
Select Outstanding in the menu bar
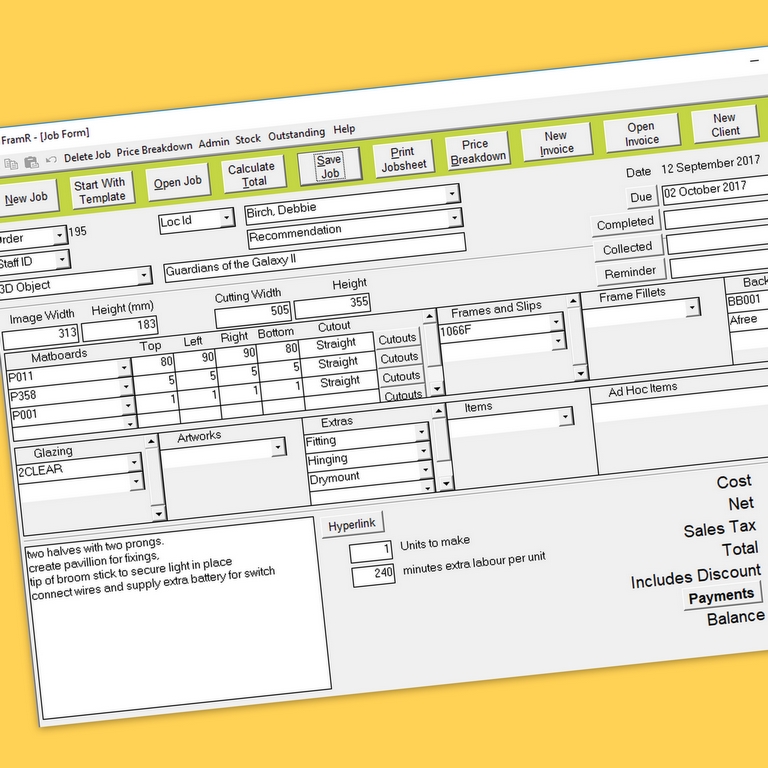tap(296, 134)
